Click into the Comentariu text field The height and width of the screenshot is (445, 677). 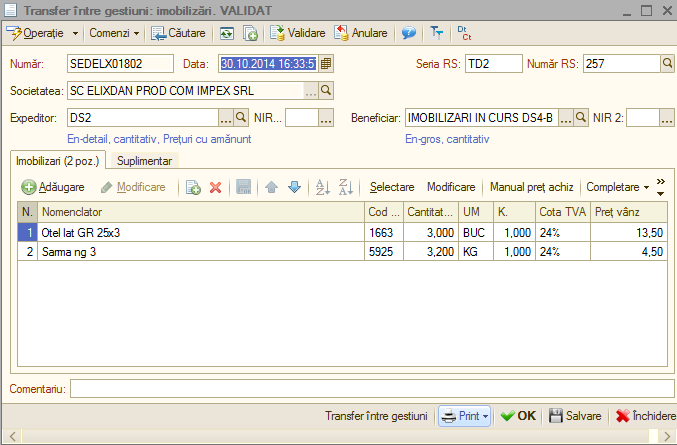click(x=372, y=388)
